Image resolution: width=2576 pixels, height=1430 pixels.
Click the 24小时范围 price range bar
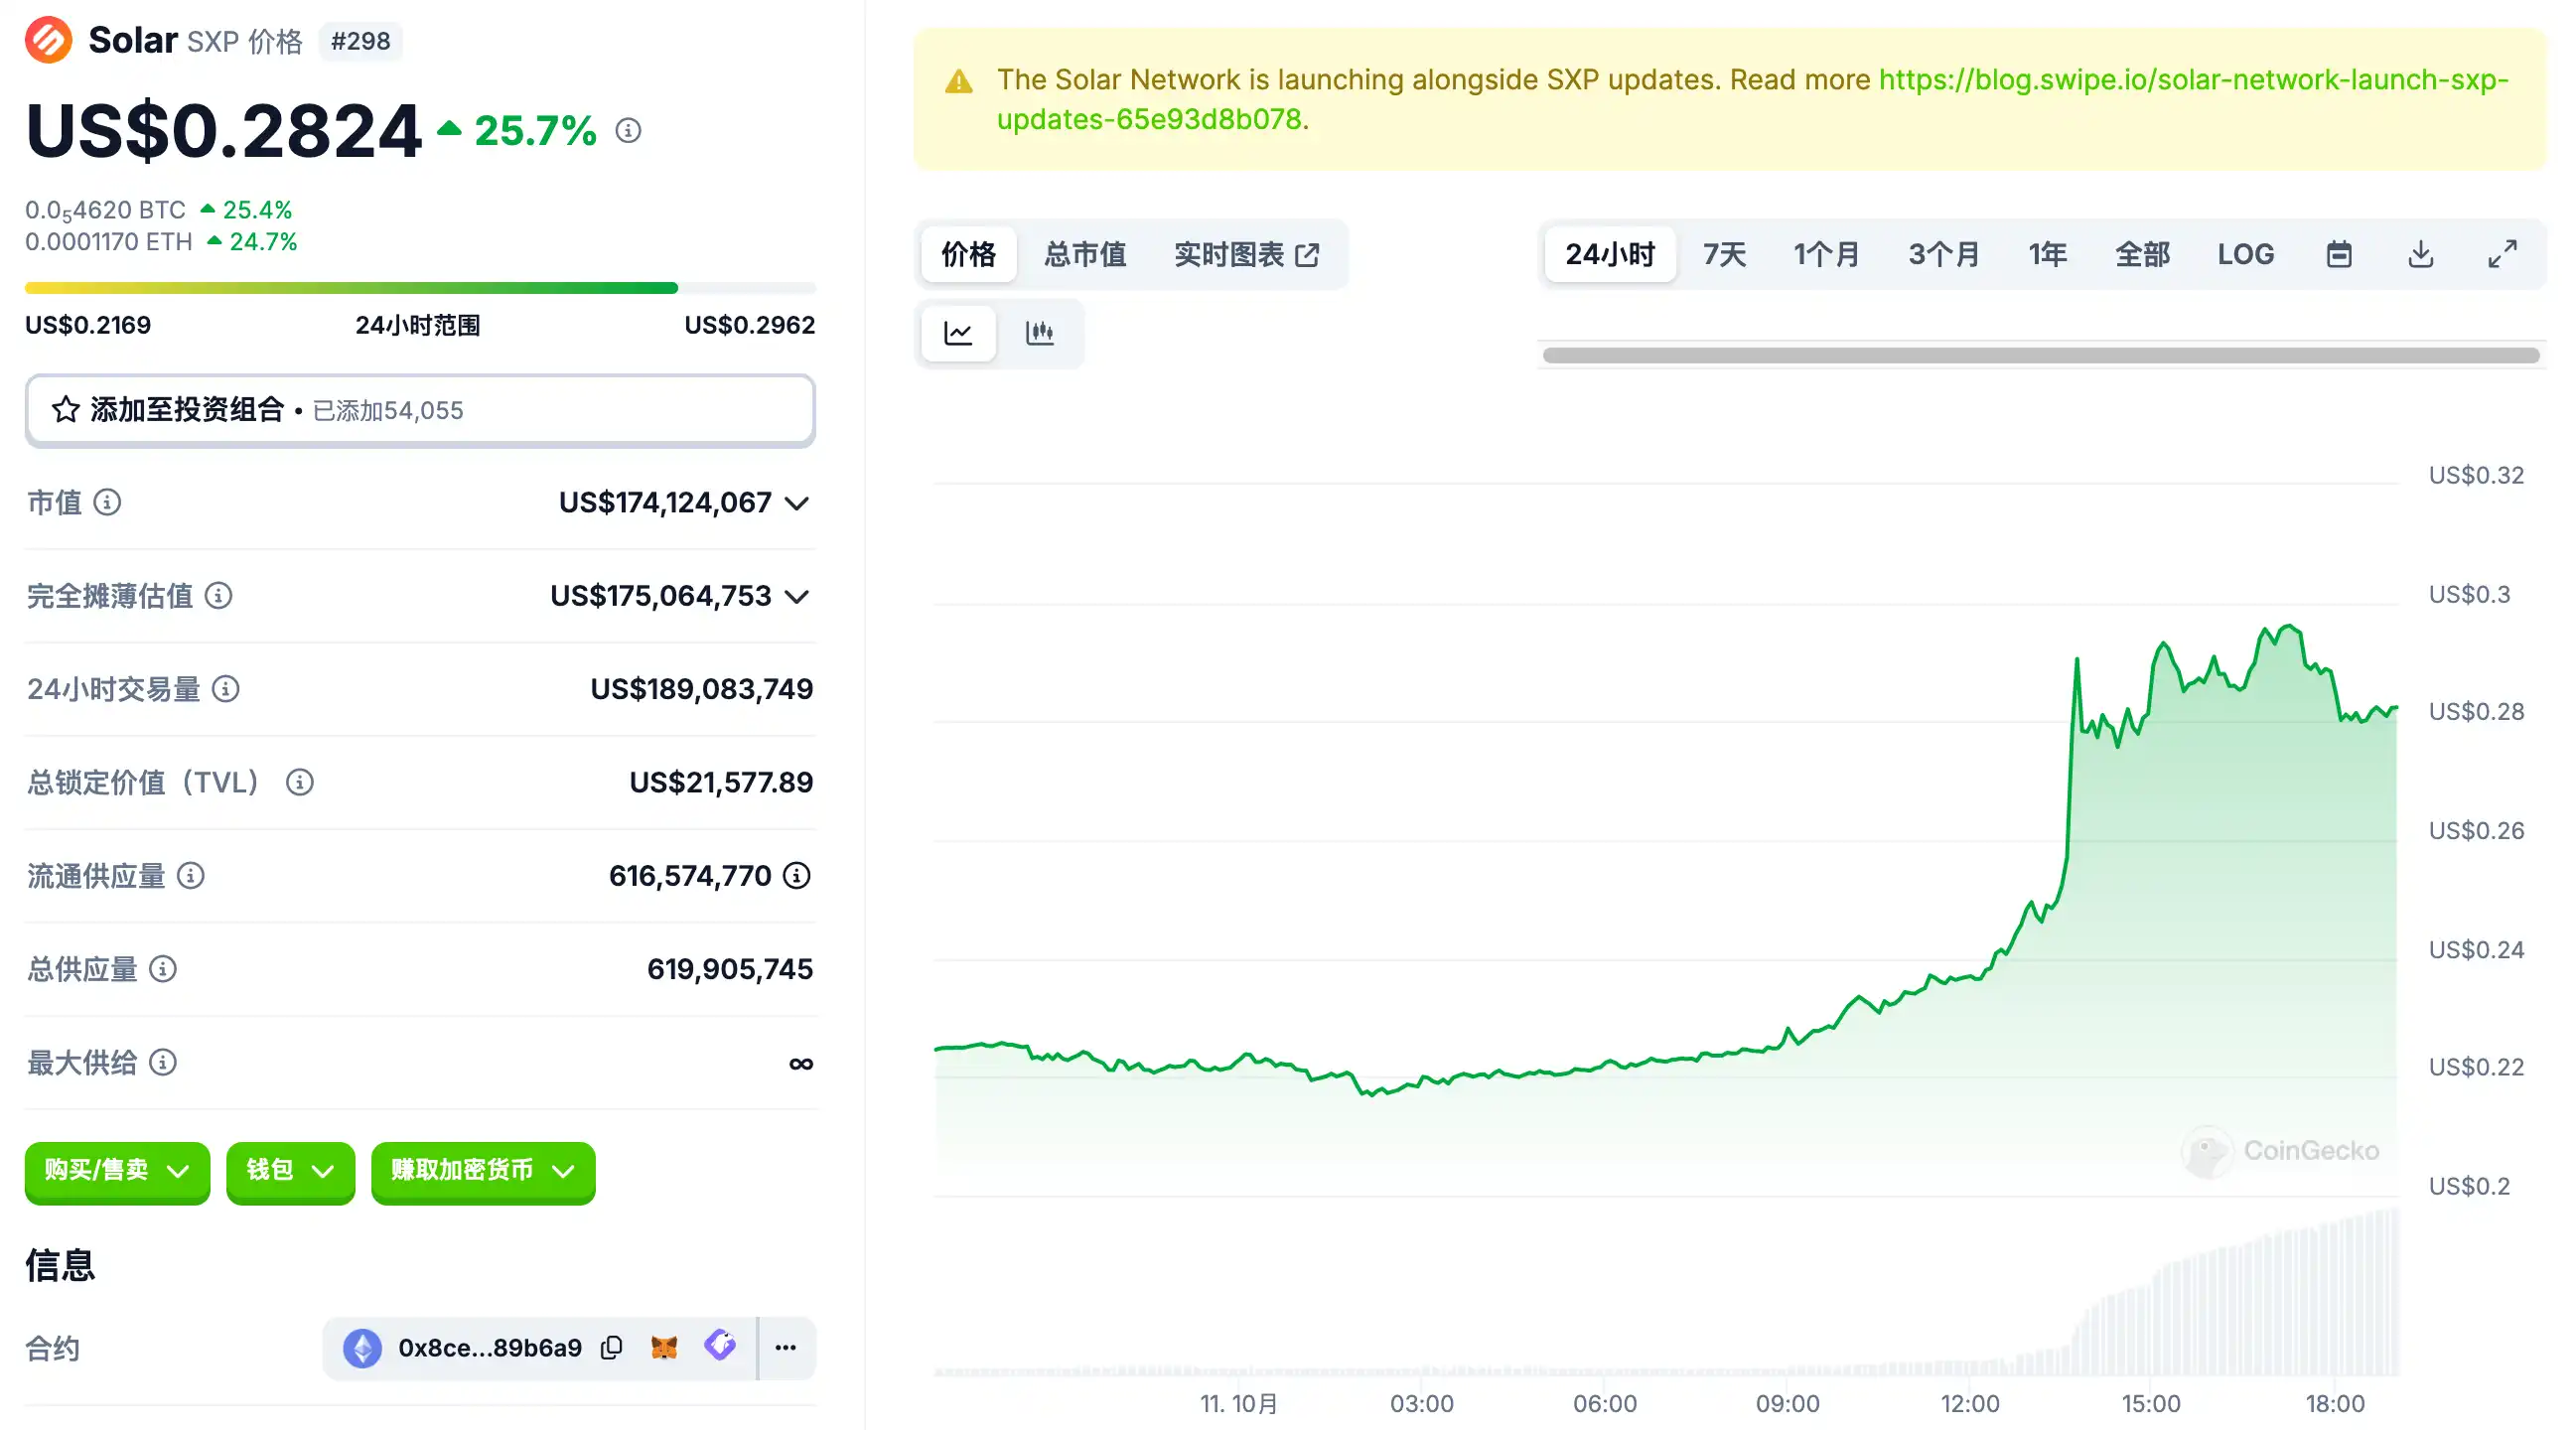pos(420,288)
